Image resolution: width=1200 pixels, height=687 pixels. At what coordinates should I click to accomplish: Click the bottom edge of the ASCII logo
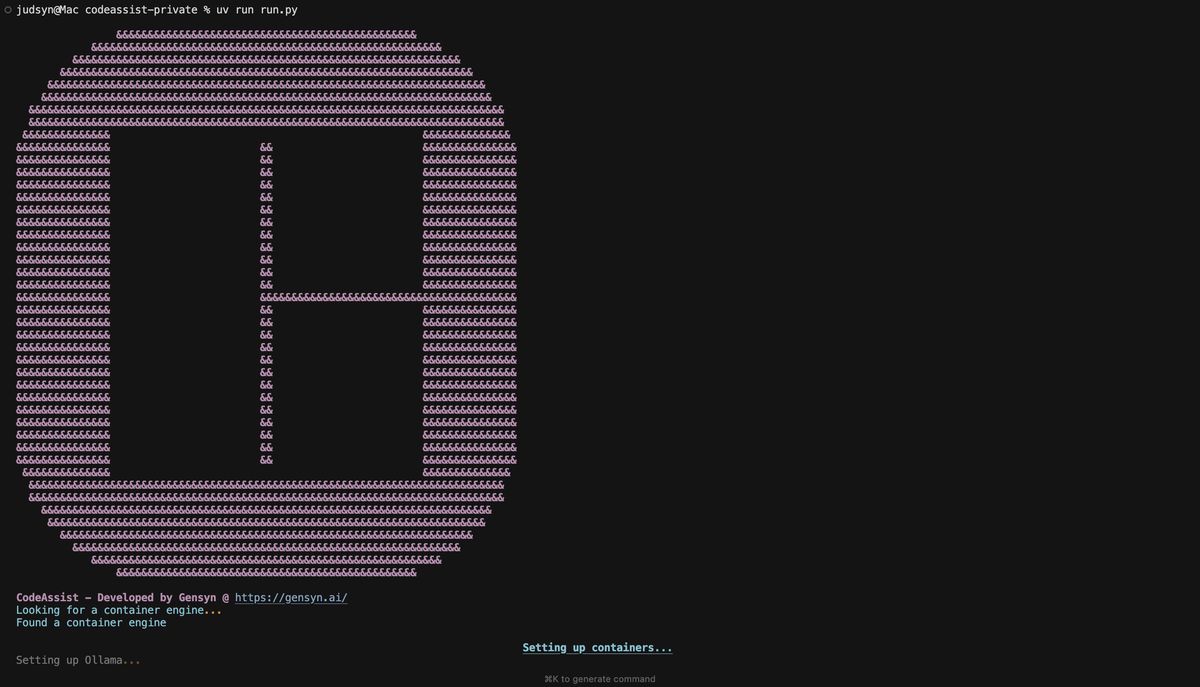point(267,572)
